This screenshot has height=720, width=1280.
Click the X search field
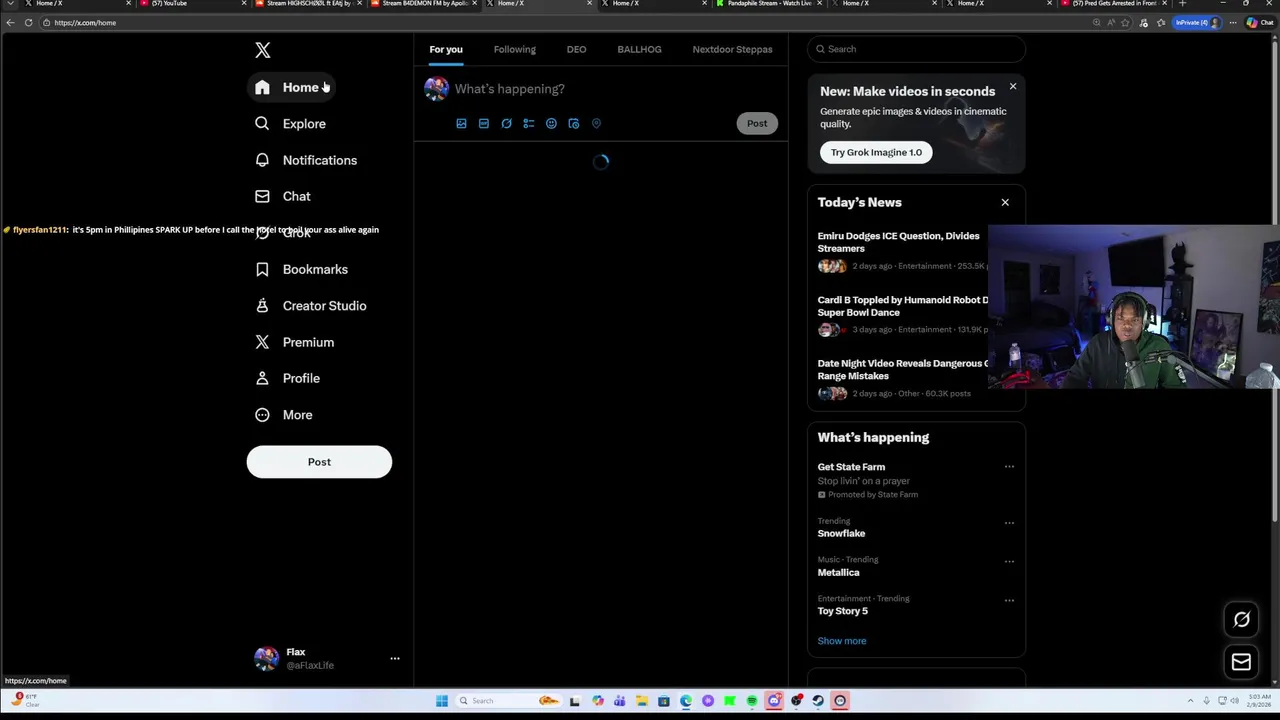916,49
